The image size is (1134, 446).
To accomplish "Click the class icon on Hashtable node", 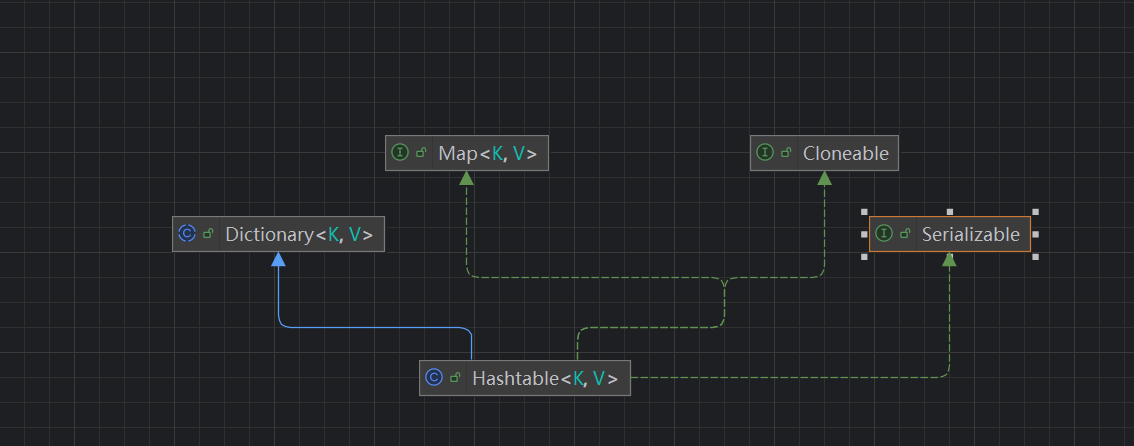I will 434,378.
